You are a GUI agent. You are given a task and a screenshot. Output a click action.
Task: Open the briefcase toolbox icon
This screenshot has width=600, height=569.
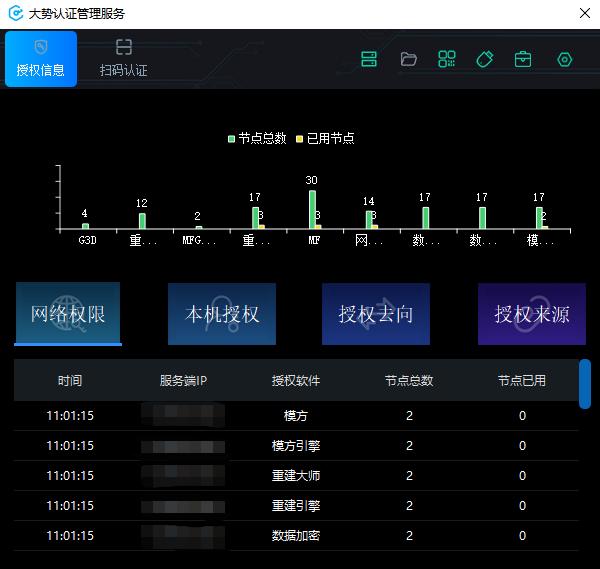[523, 59]
